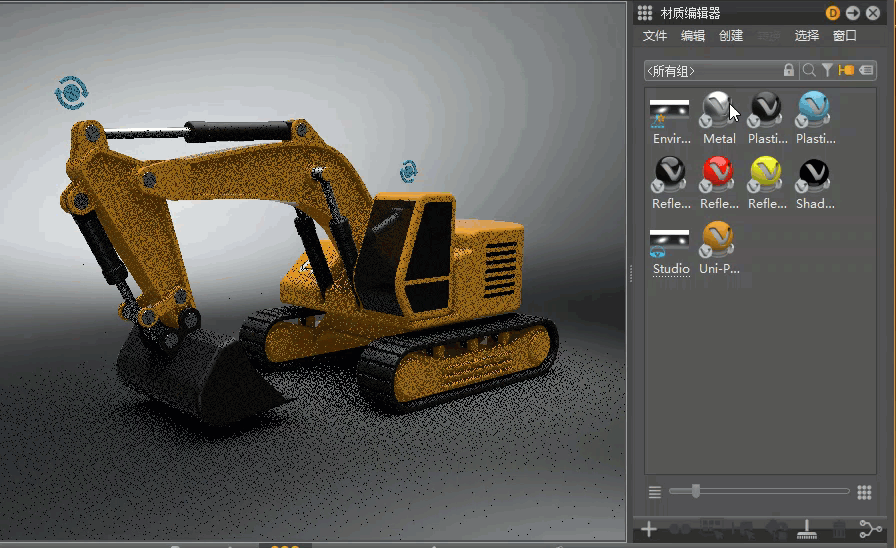Click the checkmark badge on Metal material
896x548 pixels.
[706, 121]
